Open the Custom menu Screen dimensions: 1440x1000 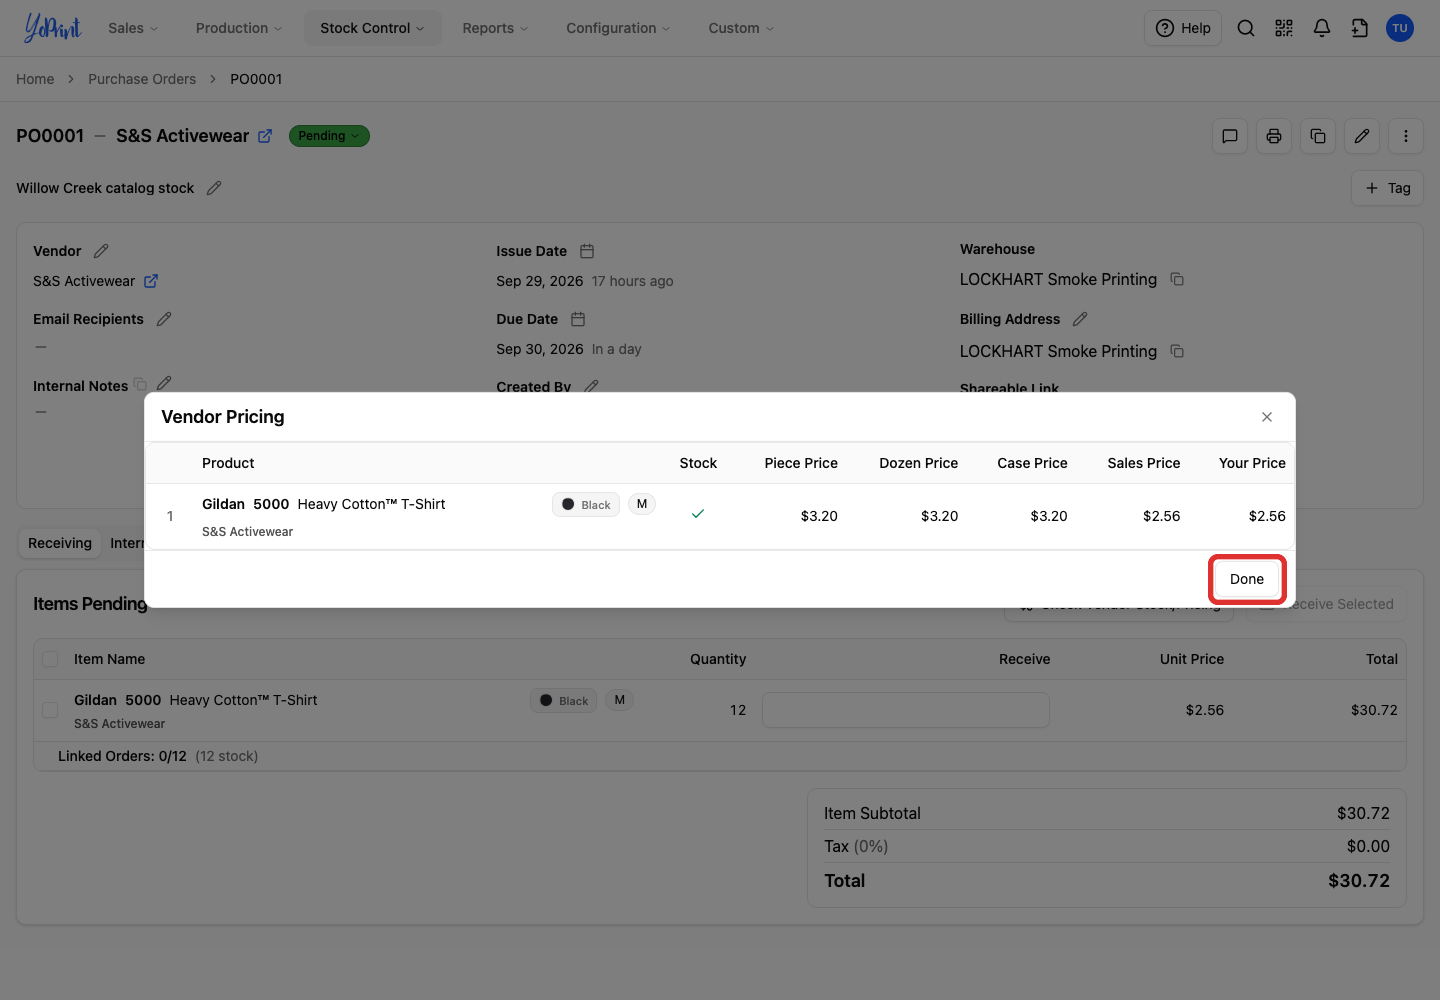(x=741, y=28)
